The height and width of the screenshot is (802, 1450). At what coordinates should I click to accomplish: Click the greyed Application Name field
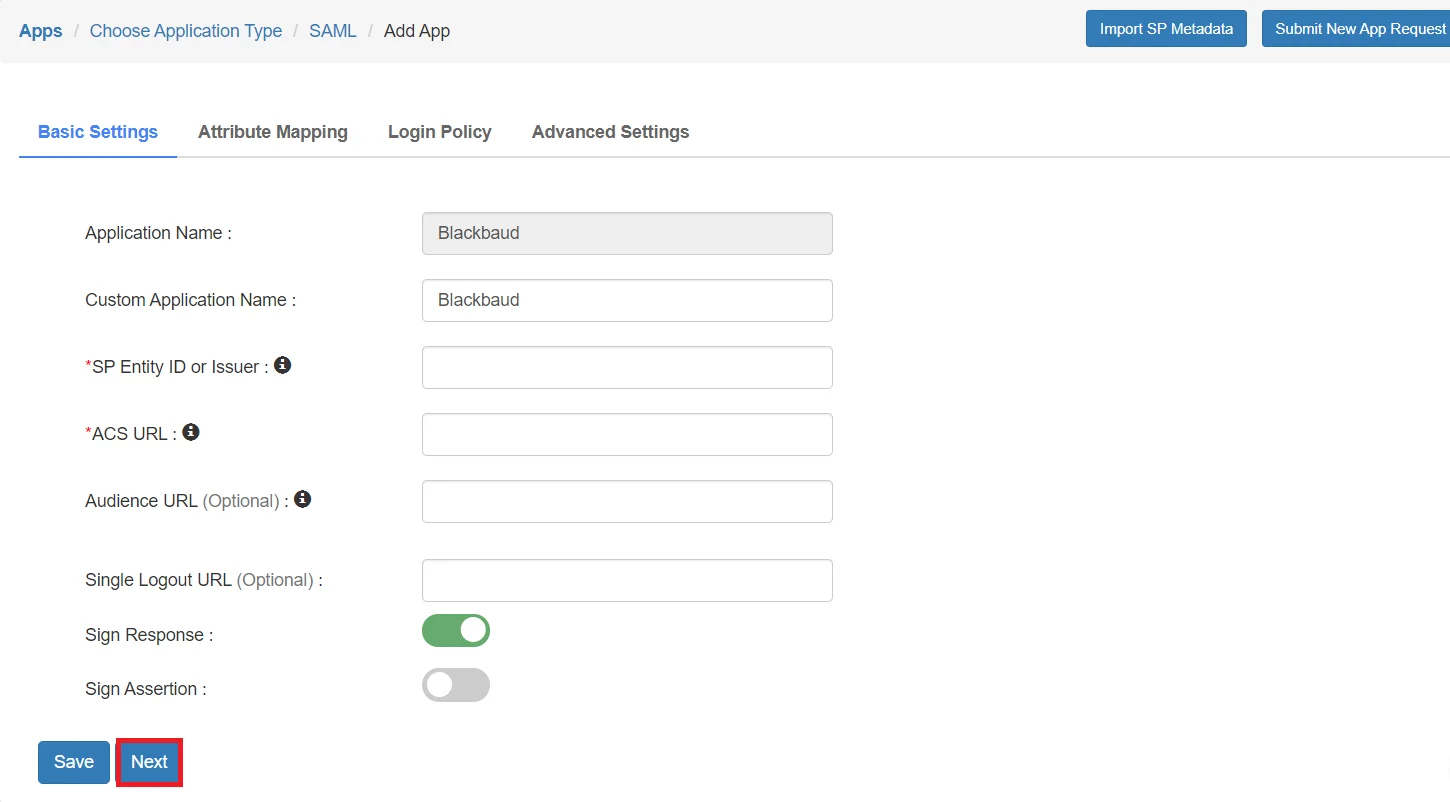click(627, 233)
